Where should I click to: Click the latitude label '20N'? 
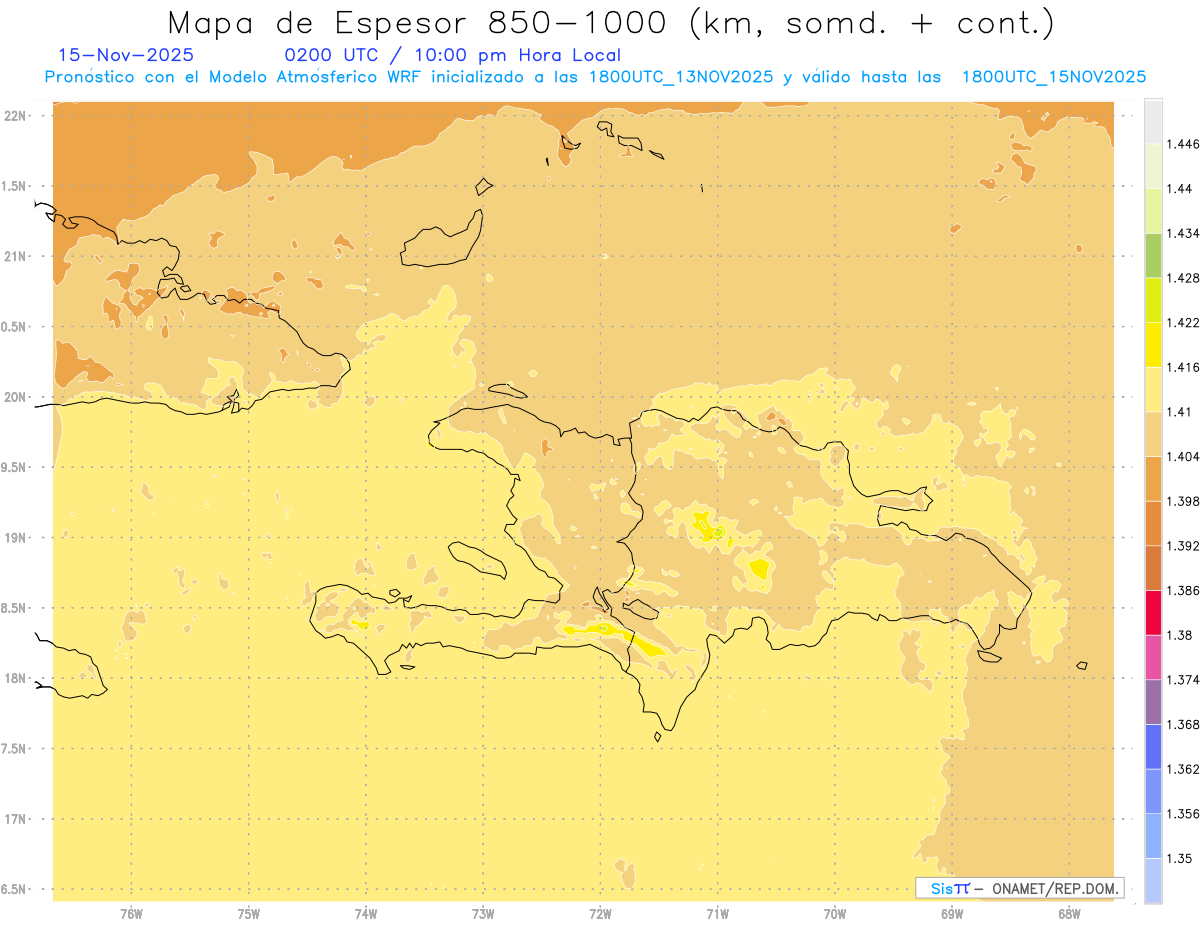pos(15,397)
